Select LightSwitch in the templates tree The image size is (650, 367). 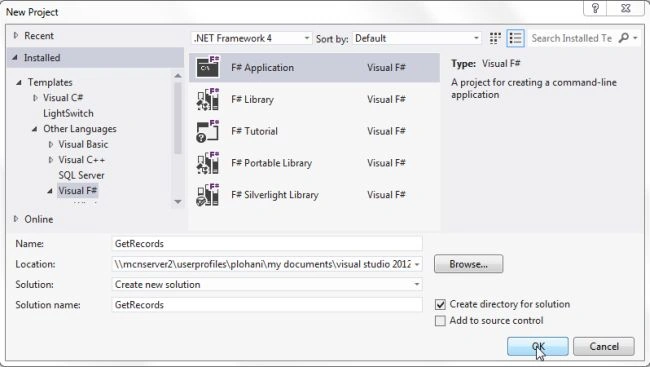[68, 113]
